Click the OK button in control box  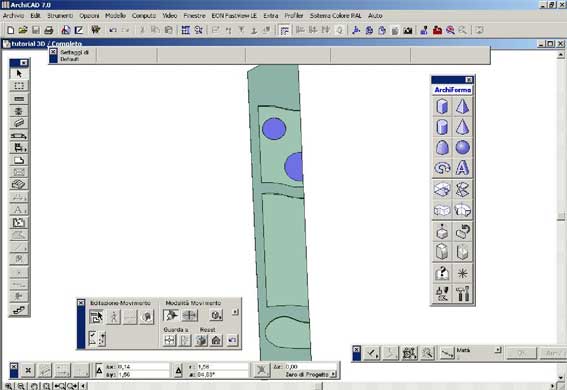[x=521, y=353]
